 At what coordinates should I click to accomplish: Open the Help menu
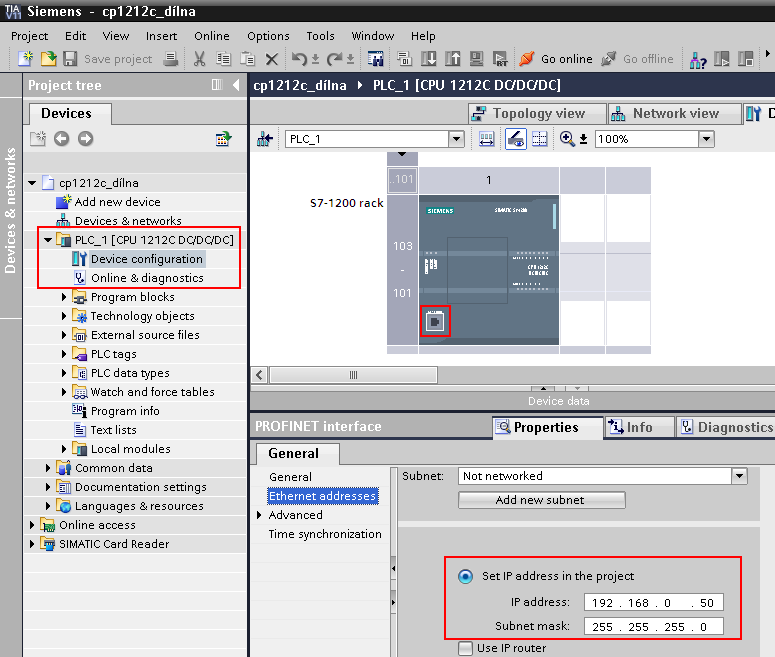coord(423,36)
